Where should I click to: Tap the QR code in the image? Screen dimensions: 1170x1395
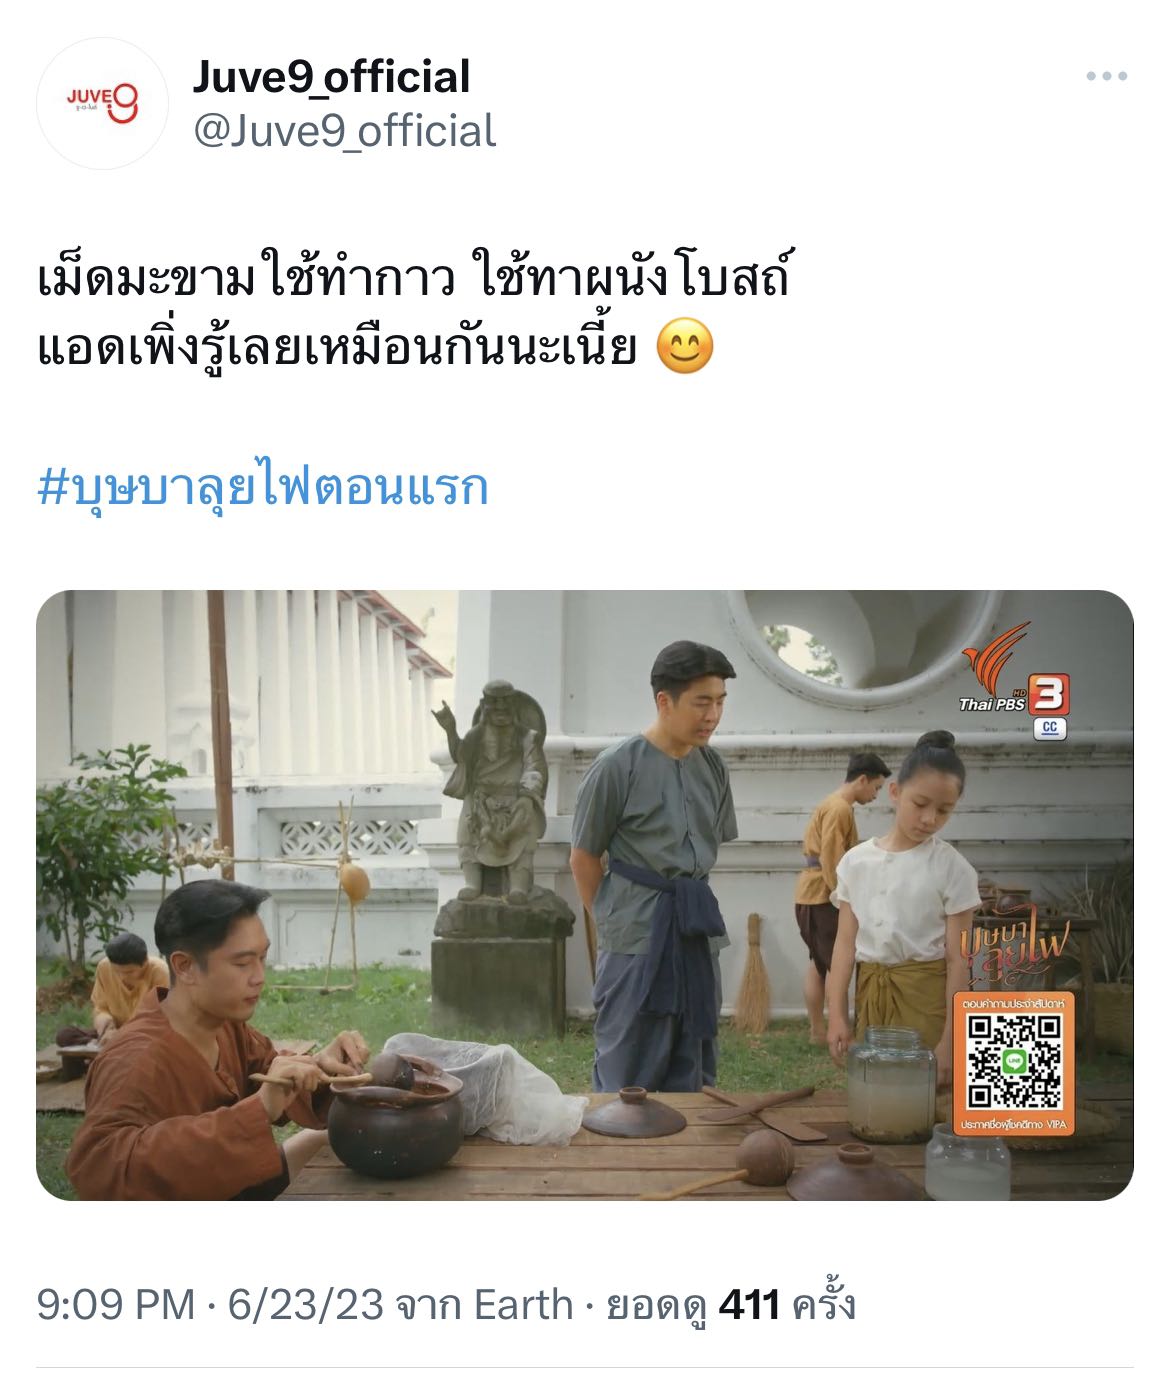(1014, 1062)
